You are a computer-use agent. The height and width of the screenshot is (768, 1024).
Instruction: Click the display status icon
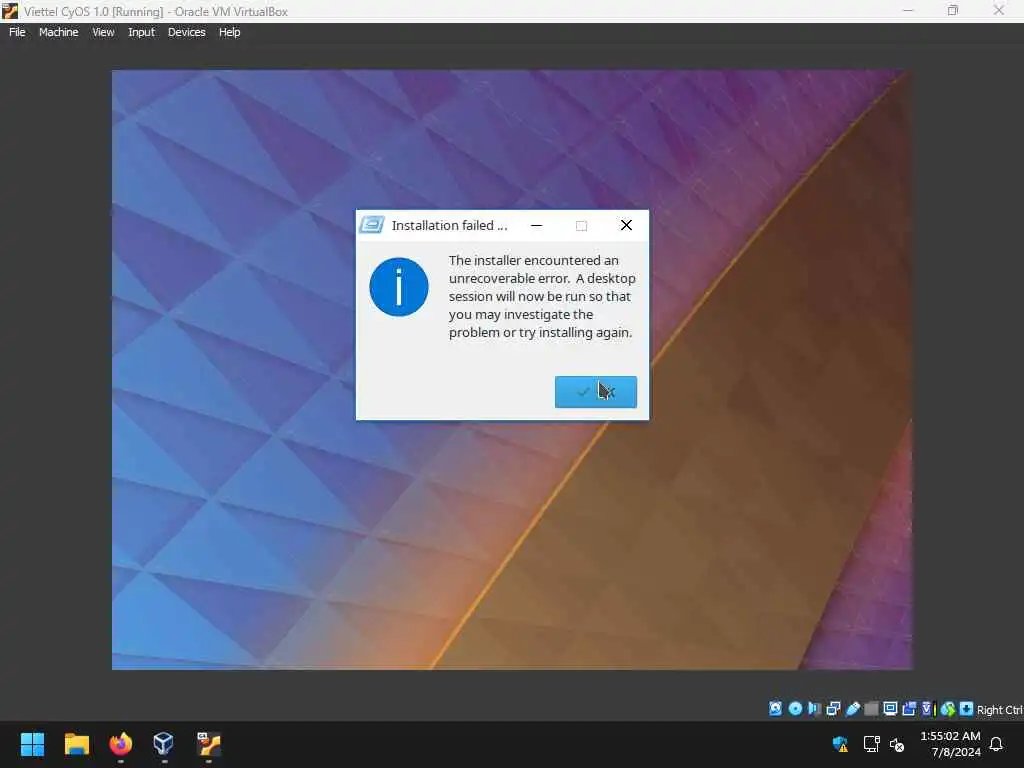(890, 709)
